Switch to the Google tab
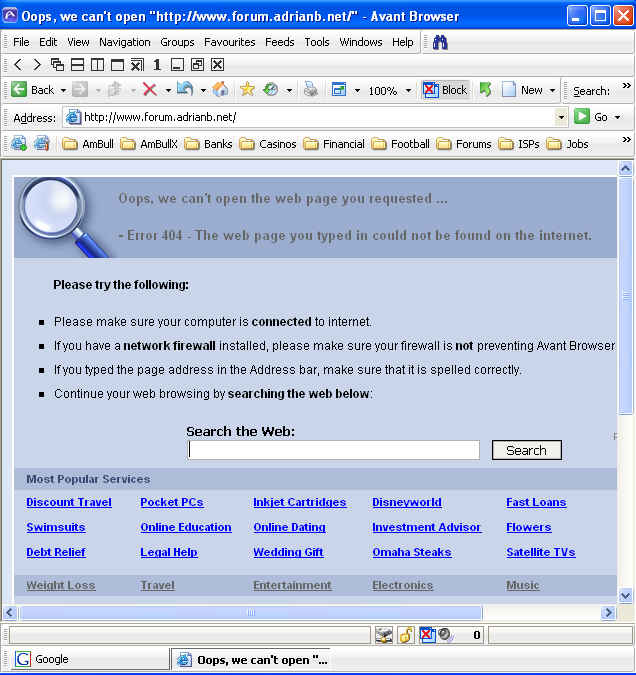 pos(90,659)
